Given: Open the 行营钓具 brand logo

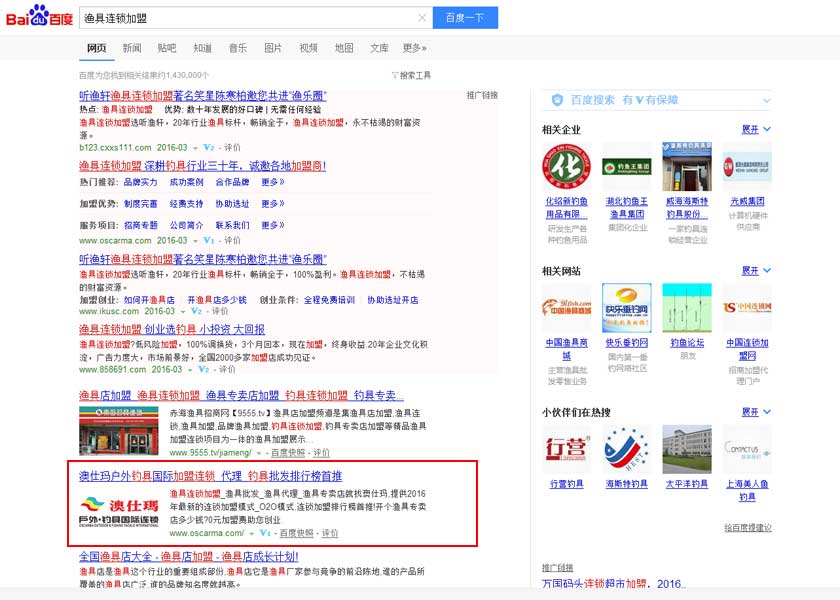Looking at the screenshot, I should [566, 449].
